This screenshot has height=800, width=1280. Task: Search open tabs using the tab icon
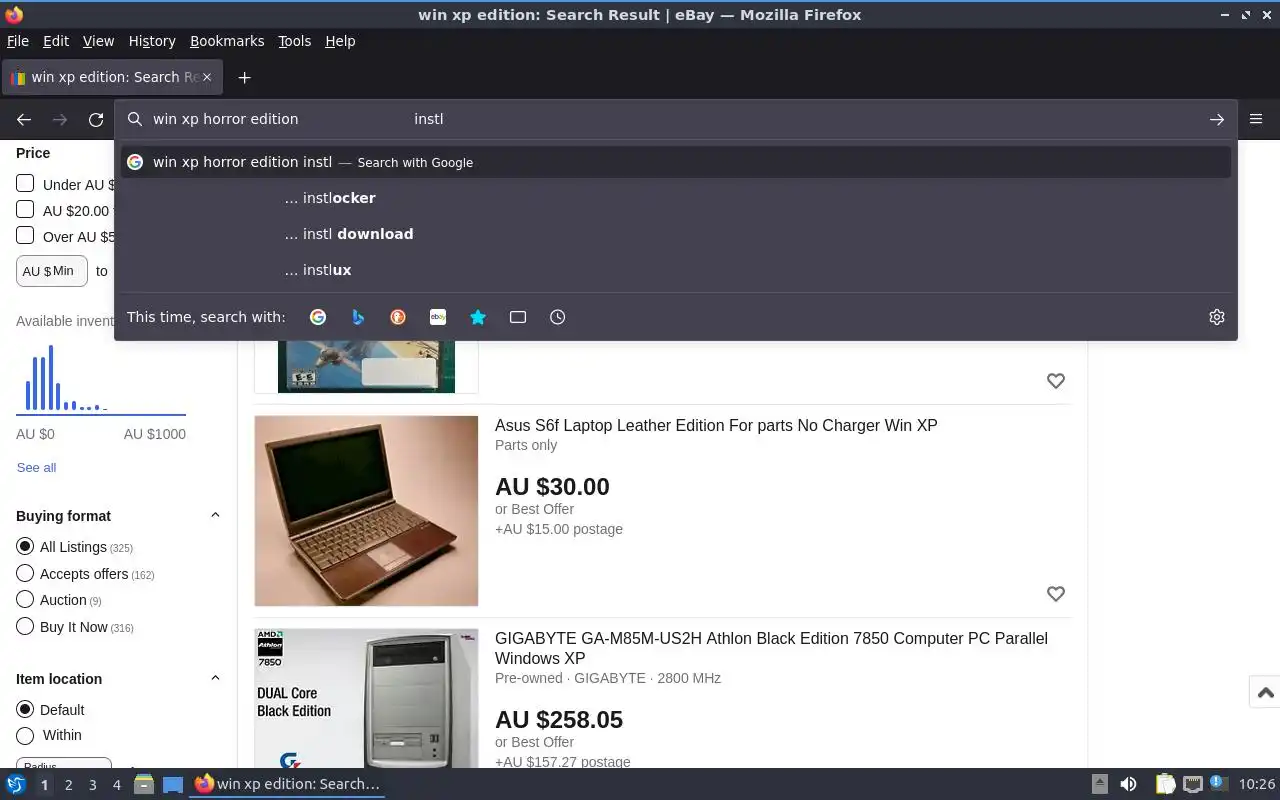[518, 317]
